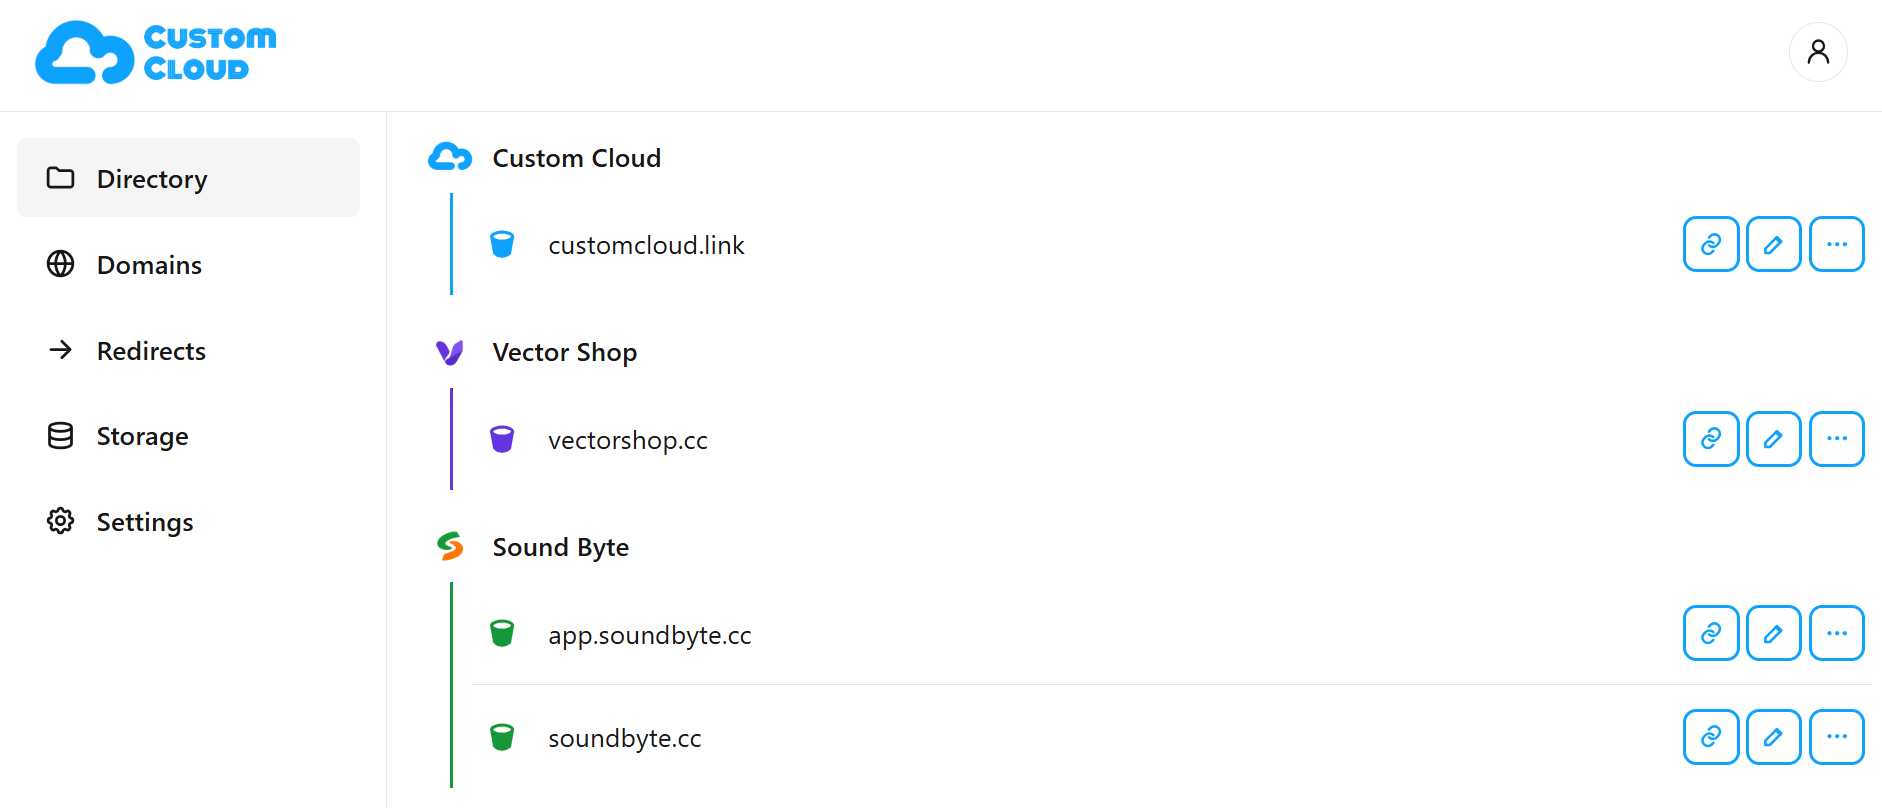Select the Vector Shop group heading
This screenshot has height=808, width=1882.
pos(565,353)
